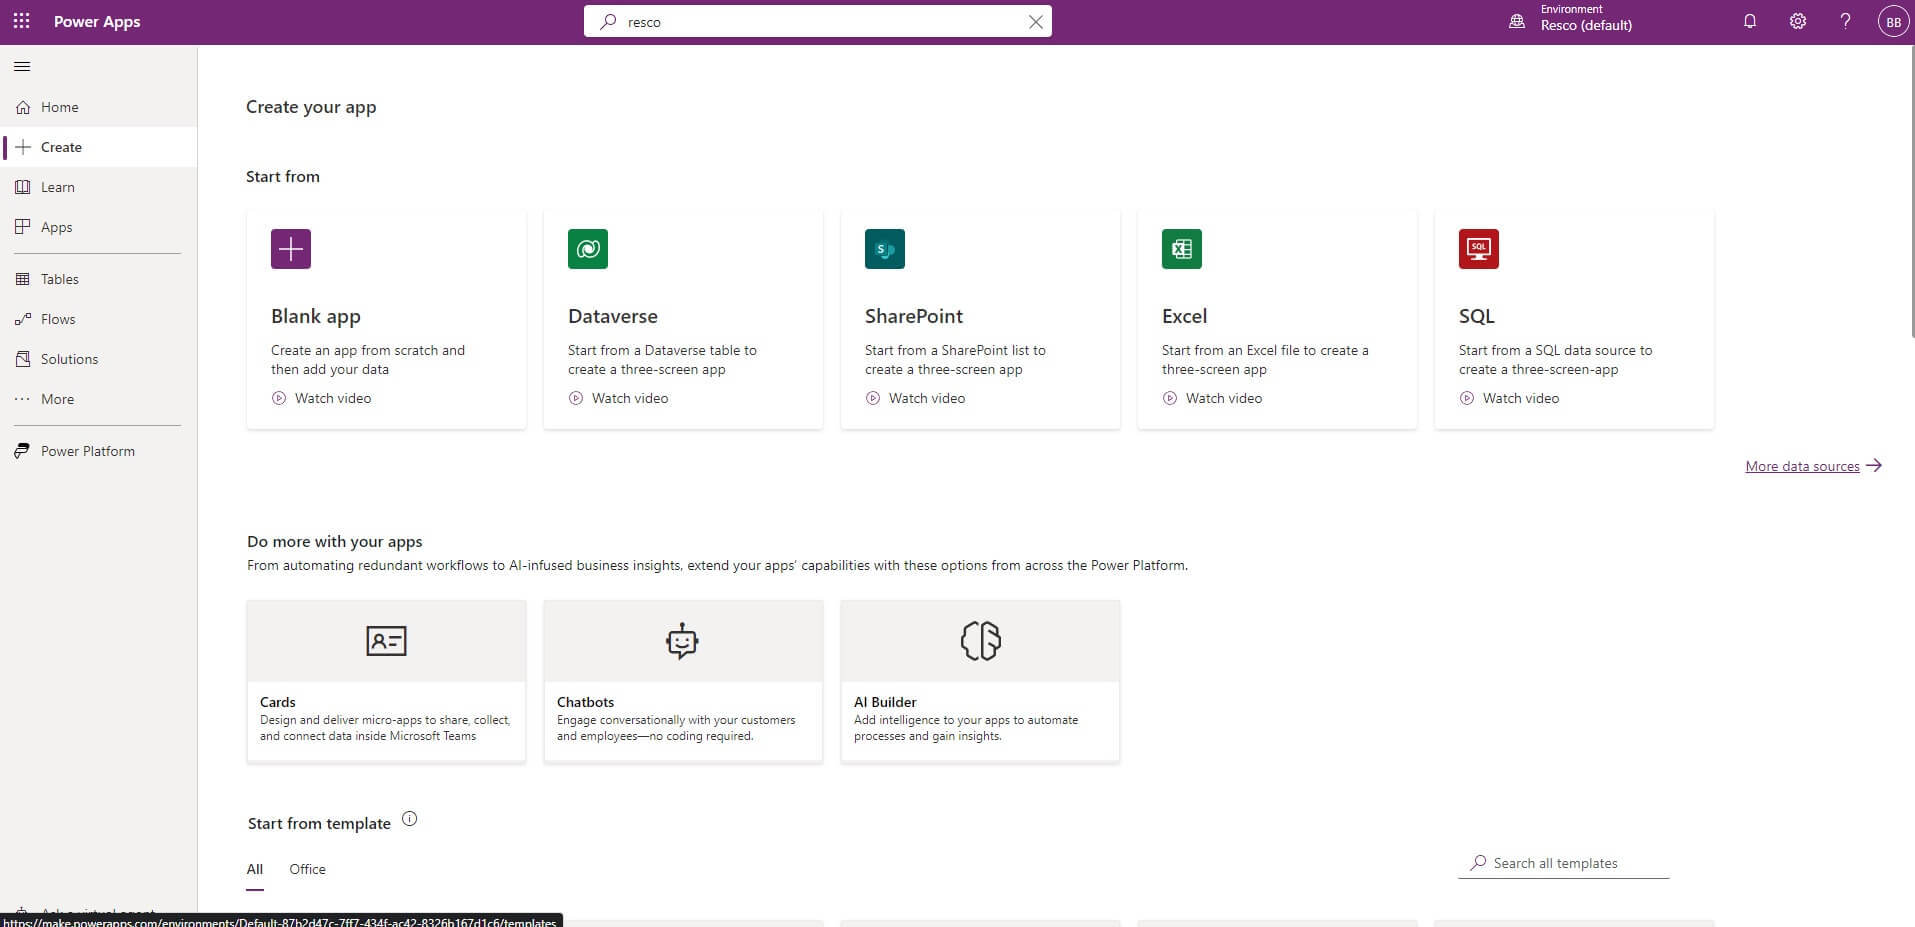Click the green Dataverse icon

click(588, 249)
